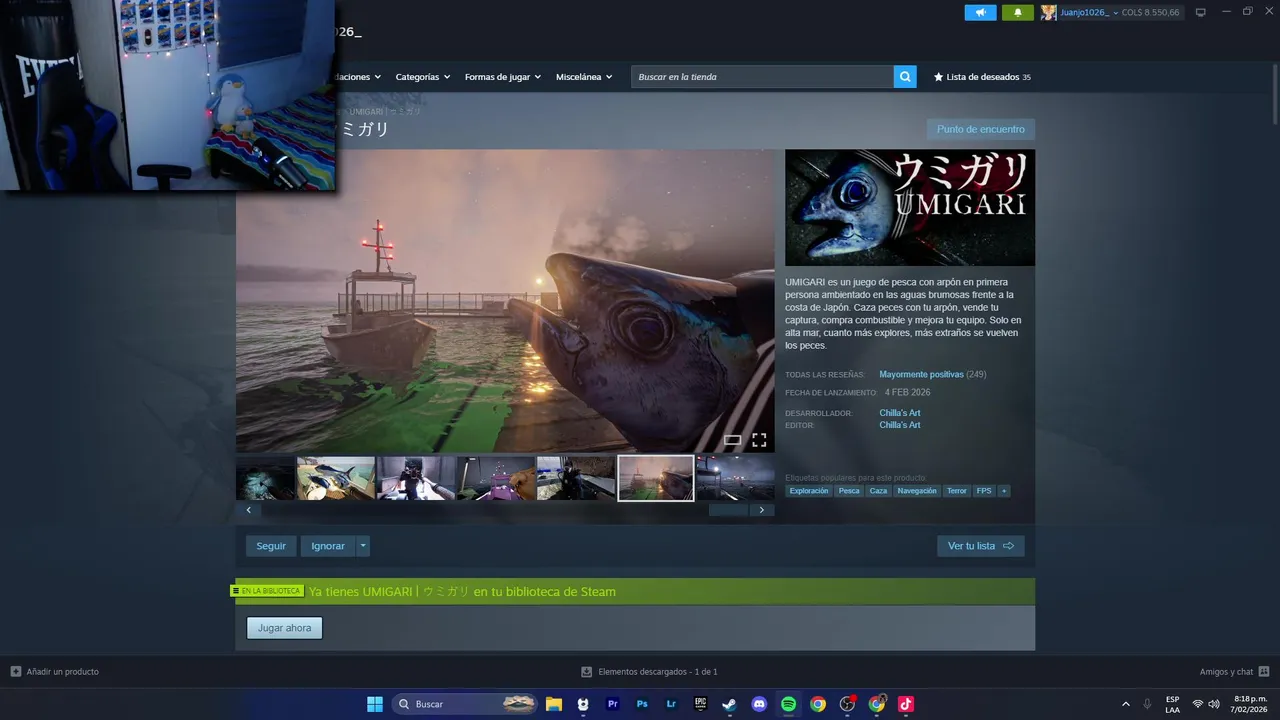Expand the Categorías store menu

click(422, 77)
